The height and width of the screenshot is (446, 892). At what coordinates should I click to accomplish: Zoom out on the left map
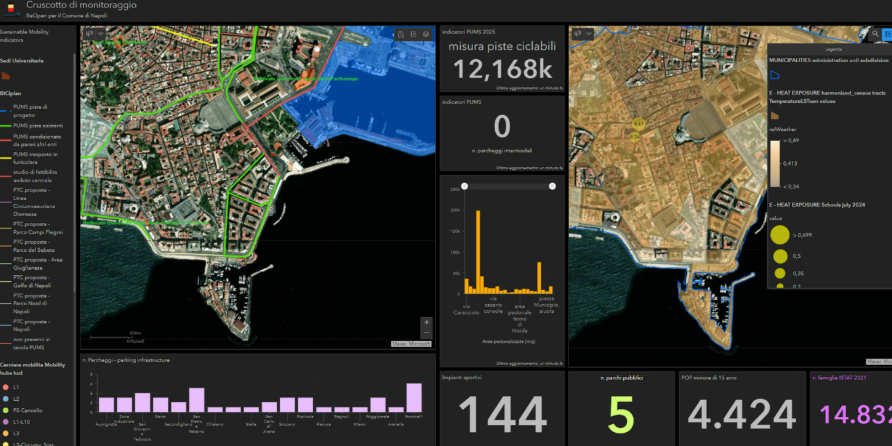[426, 333]
